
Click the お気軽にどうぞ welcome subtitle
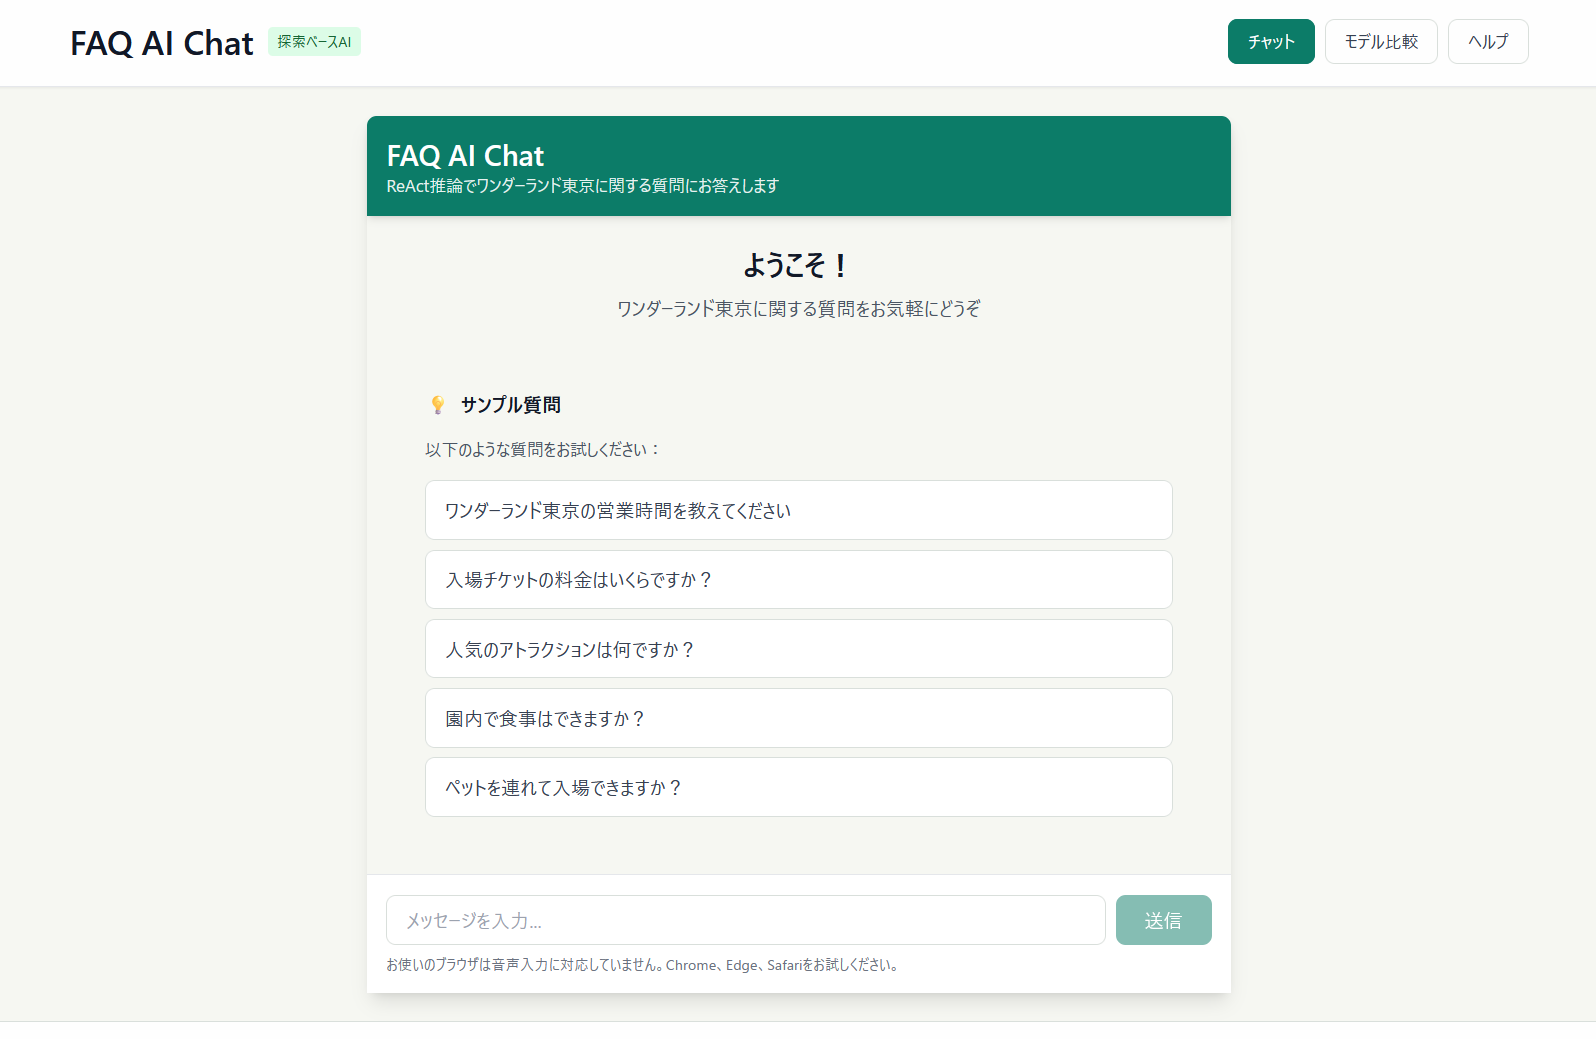tap(798, 309)
